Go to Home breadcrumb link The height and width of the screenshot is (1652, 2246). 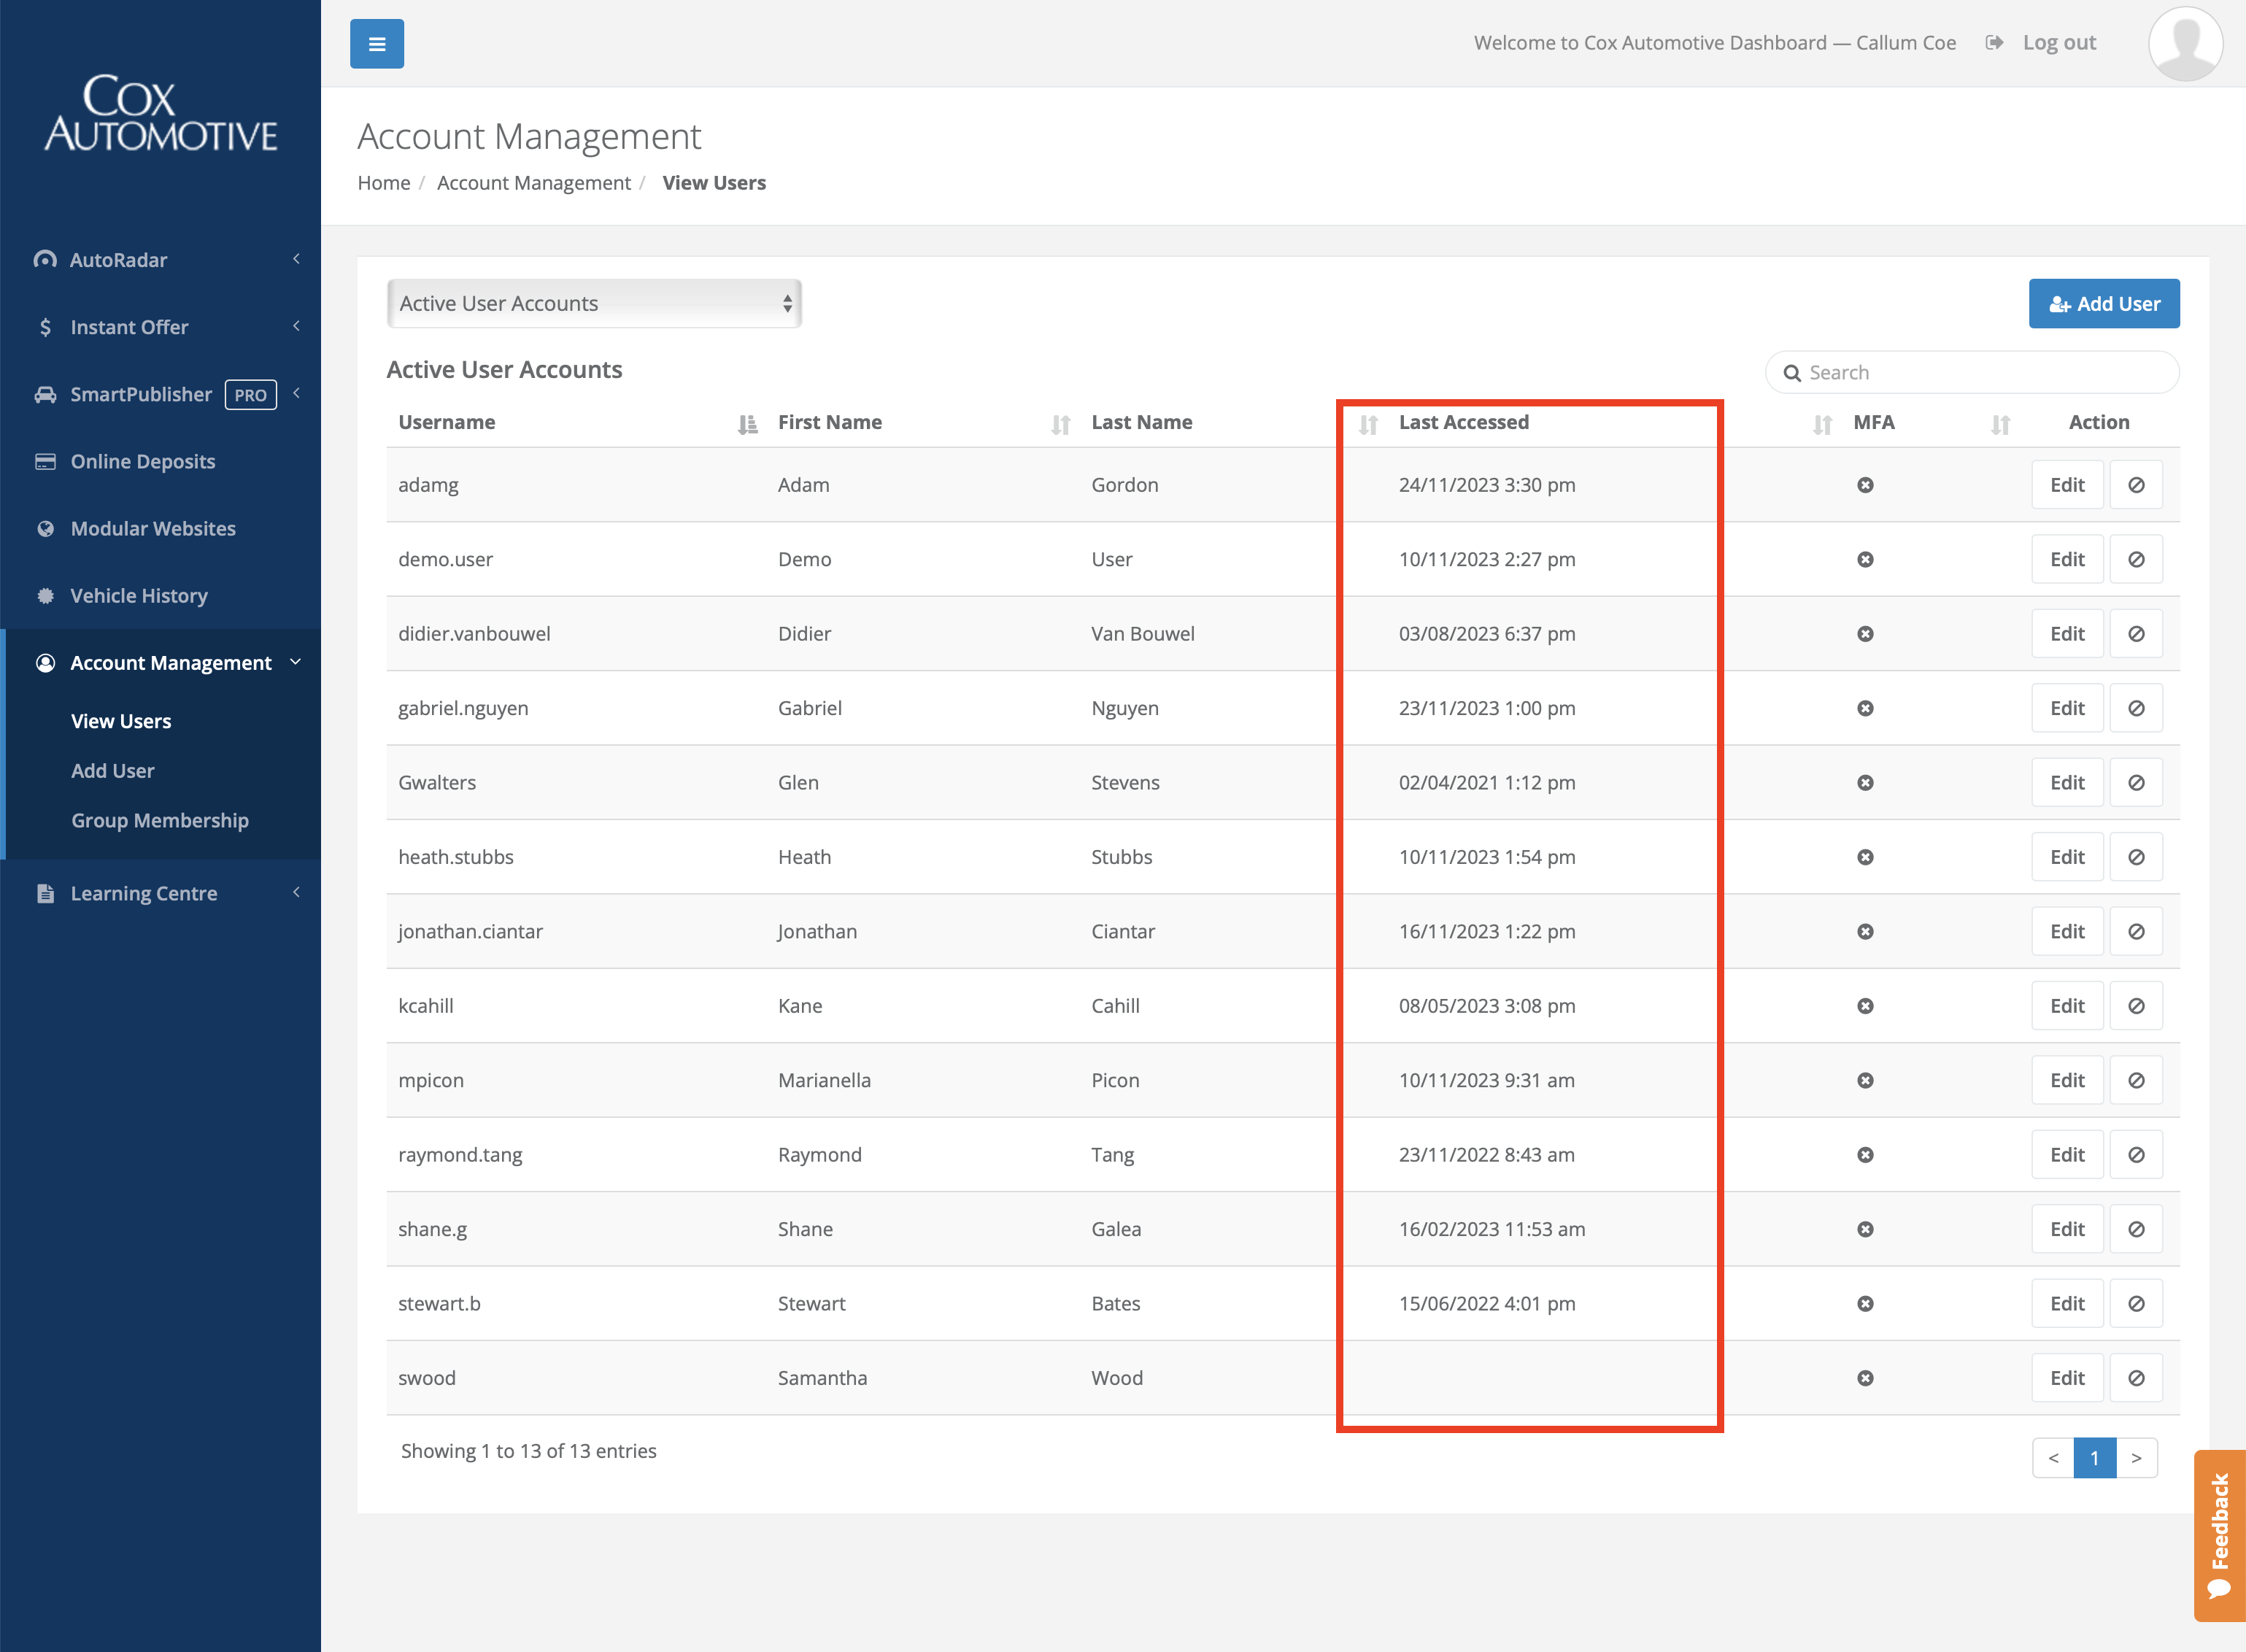point(384,183)
